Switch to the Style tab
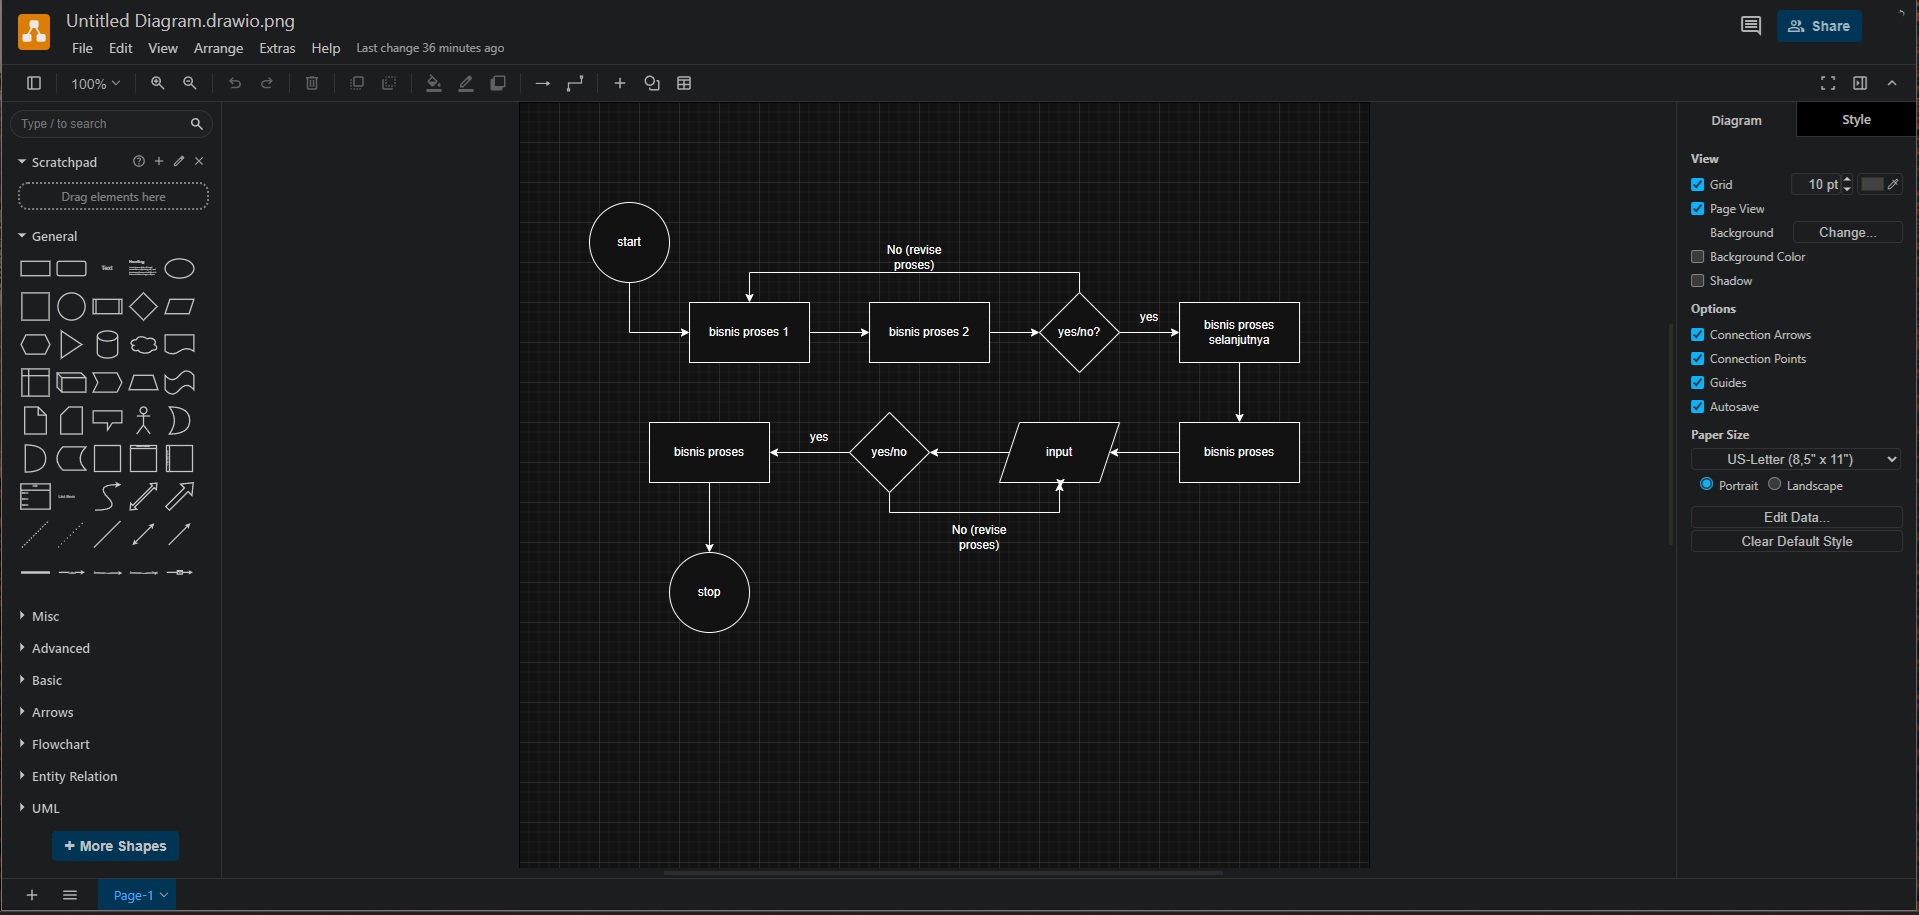 [1856, 119]
